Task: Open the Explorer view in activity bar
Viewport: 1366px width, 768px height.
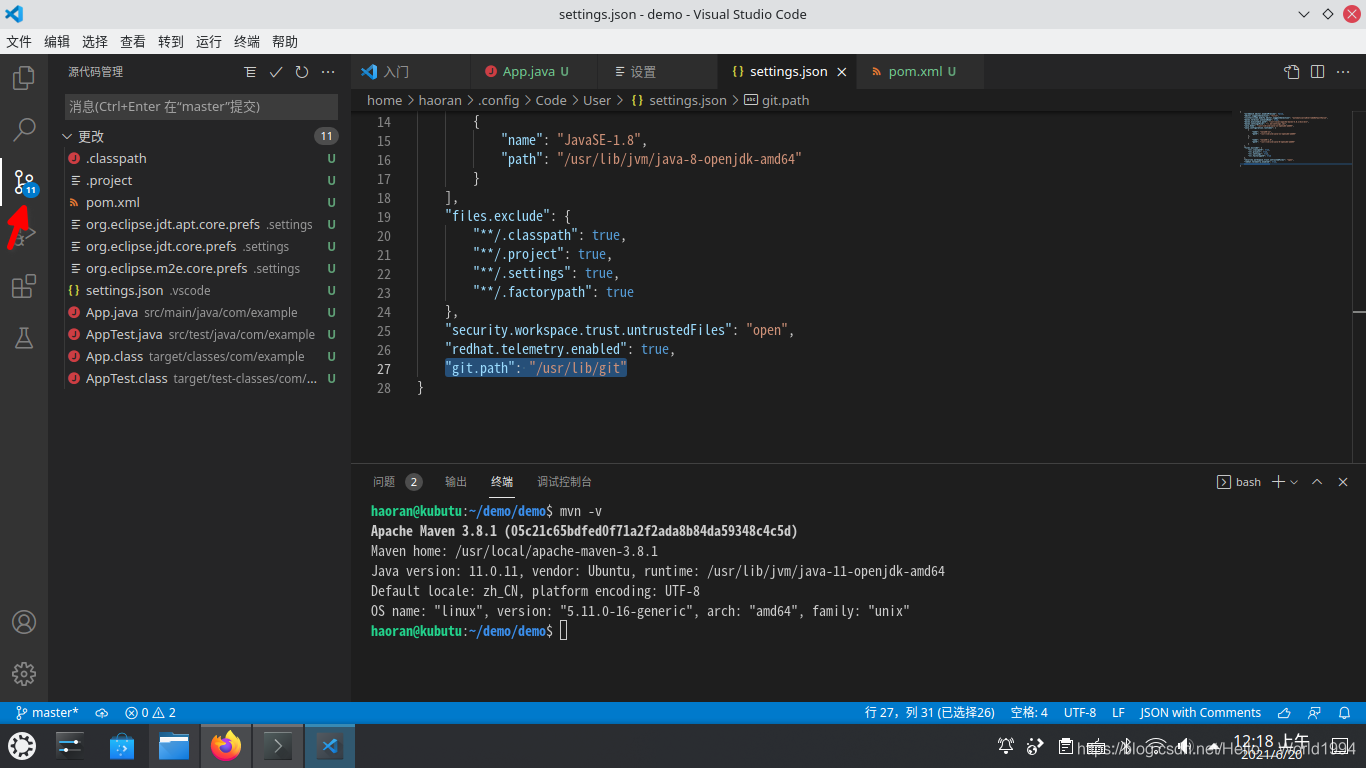Action: 24,78
